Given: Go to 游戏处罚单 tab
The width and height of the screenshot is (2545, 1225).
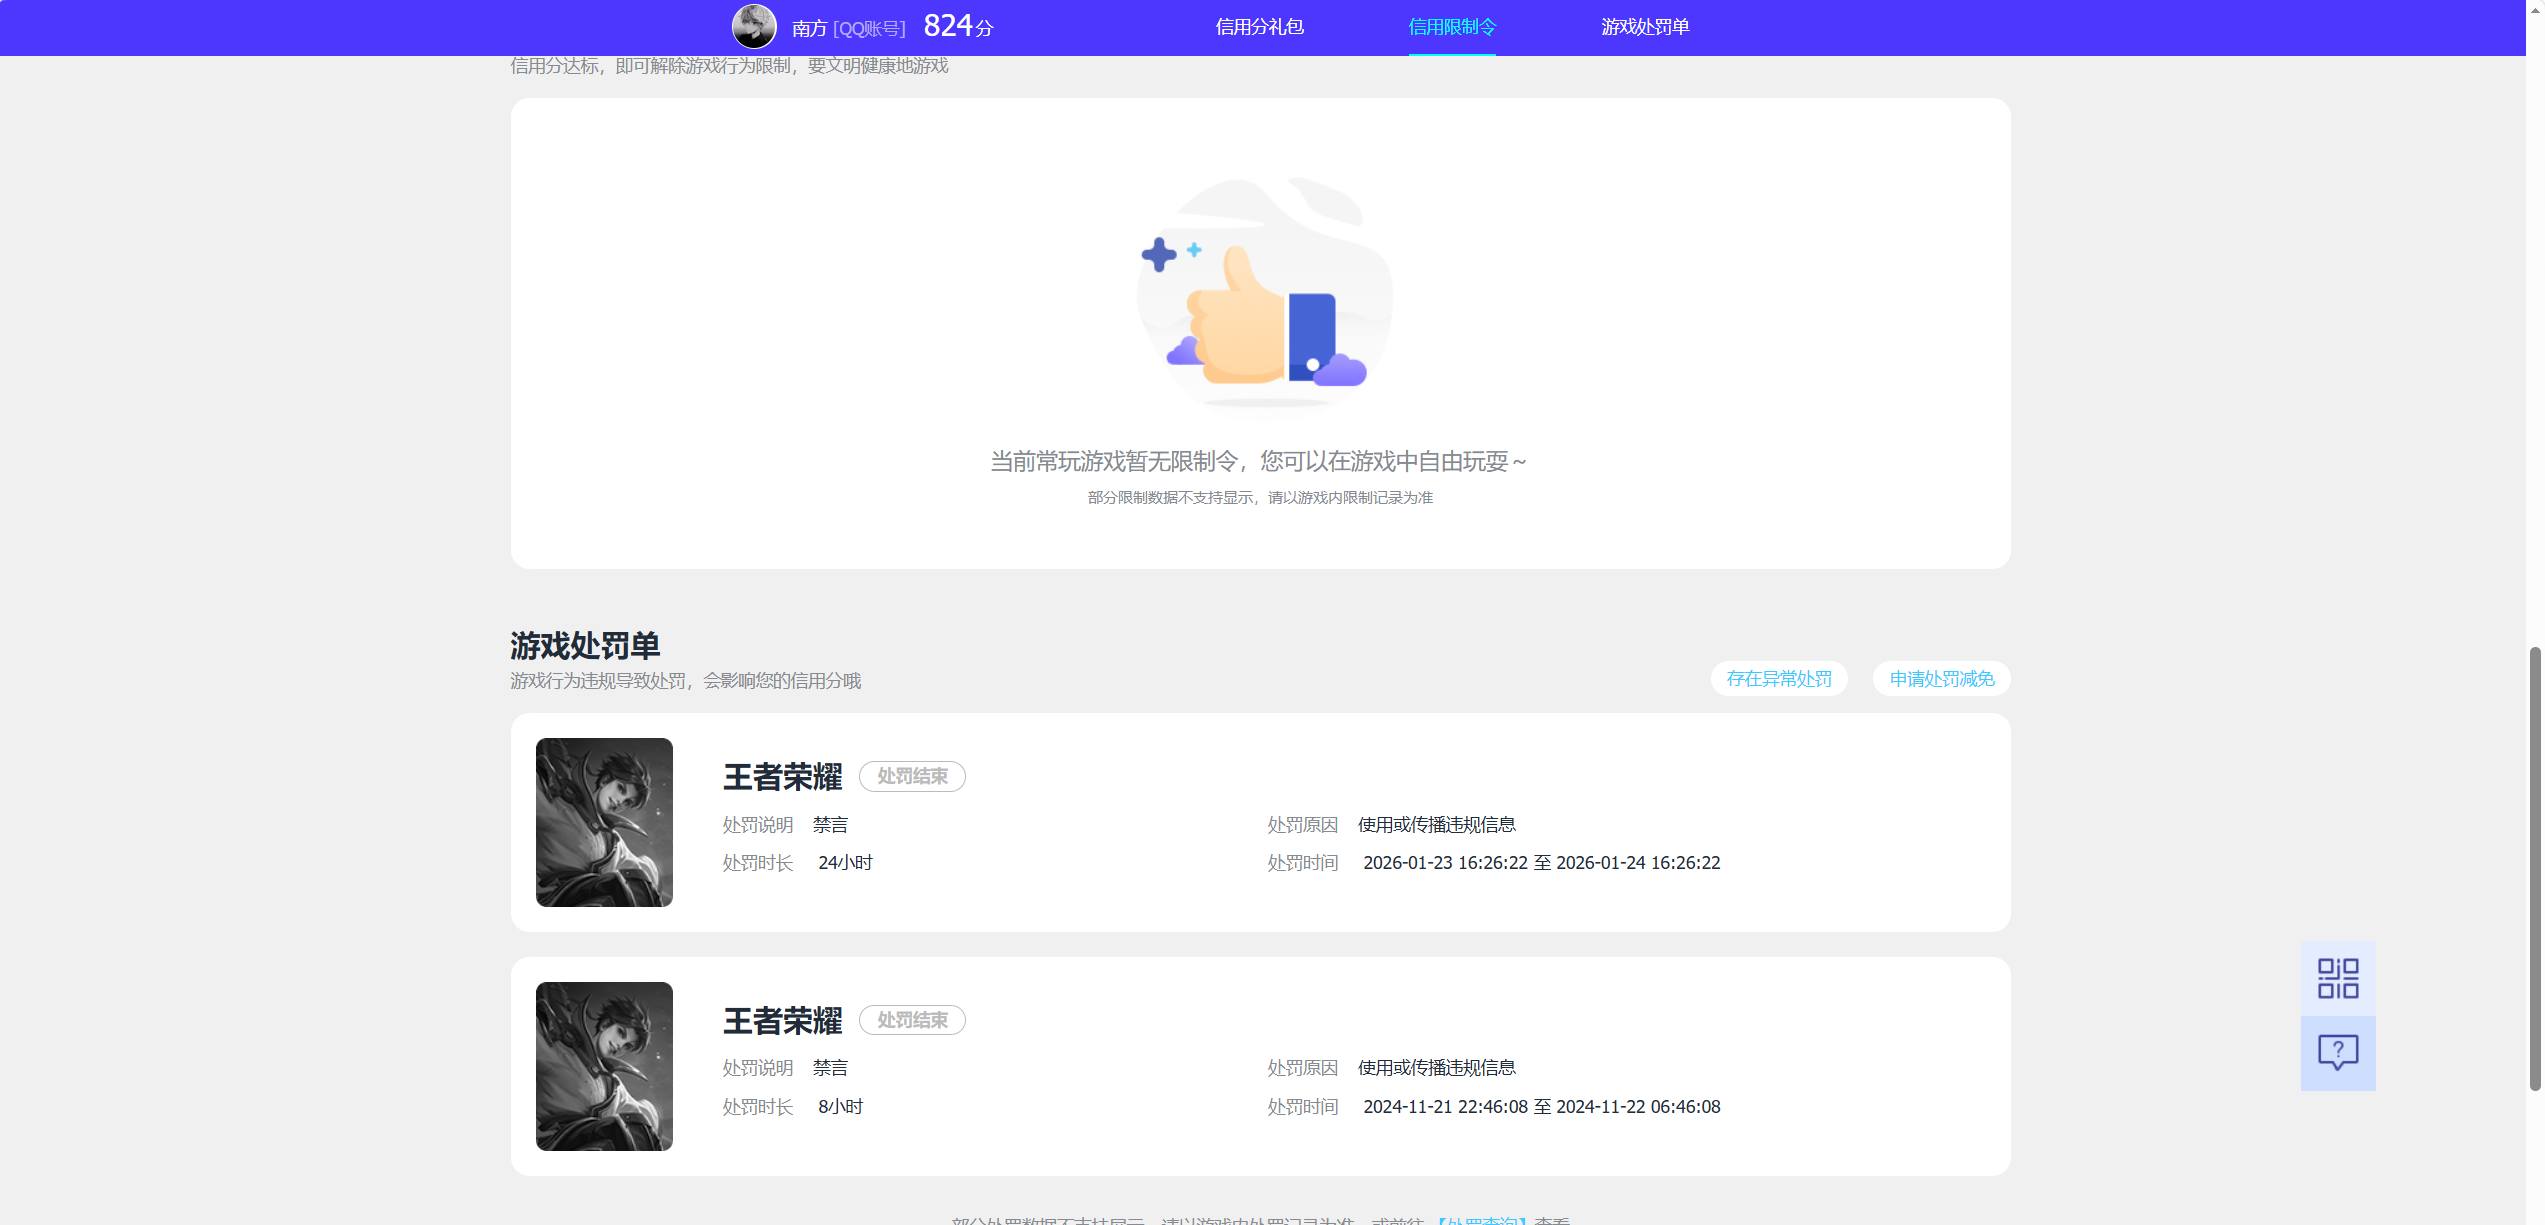Looking at the screenshot, I should point(1645,27).
